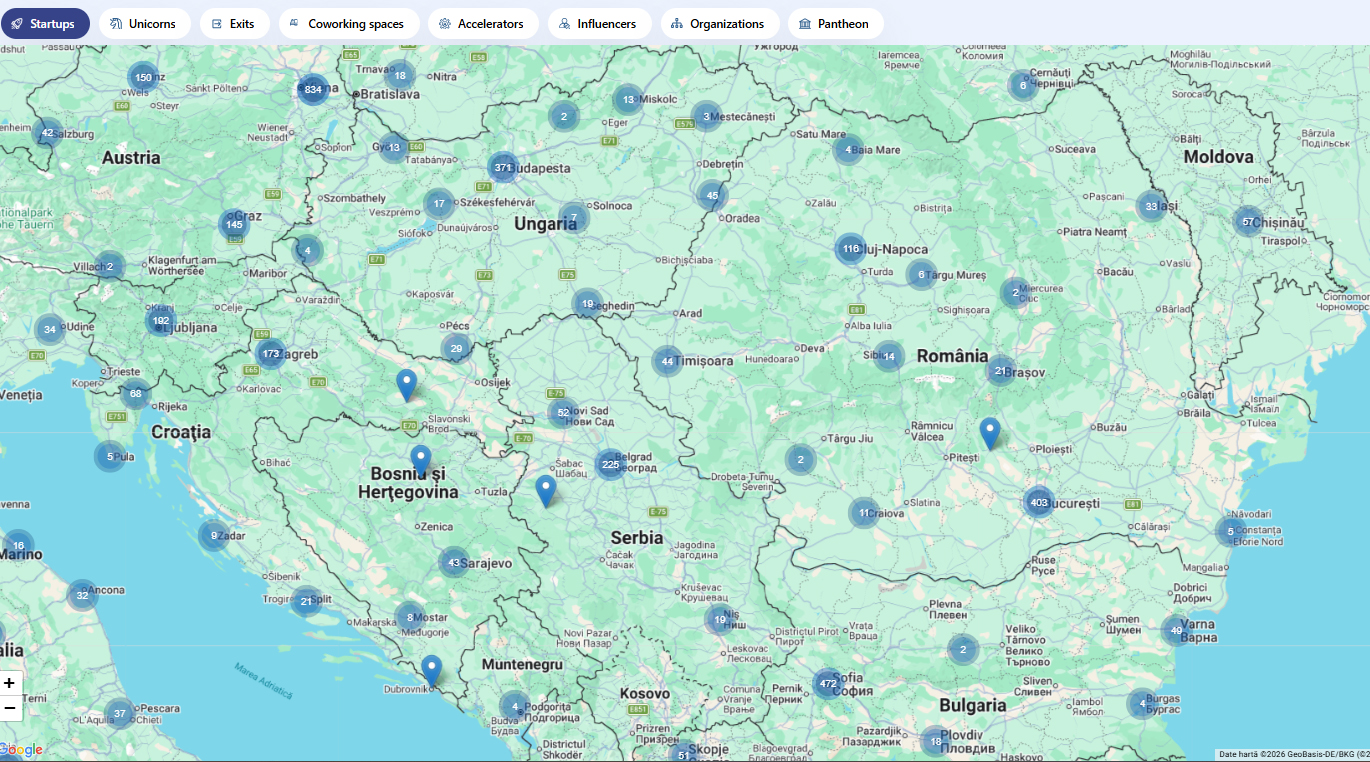Screen dimensions: 1370x762
Task: Click the map pin near Dubrovnik
Action: coord(431,668)
